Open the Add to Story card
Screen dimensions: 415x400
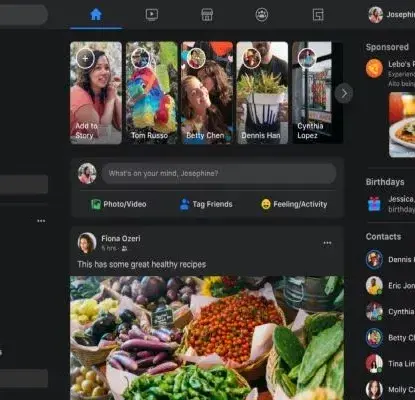96,93
